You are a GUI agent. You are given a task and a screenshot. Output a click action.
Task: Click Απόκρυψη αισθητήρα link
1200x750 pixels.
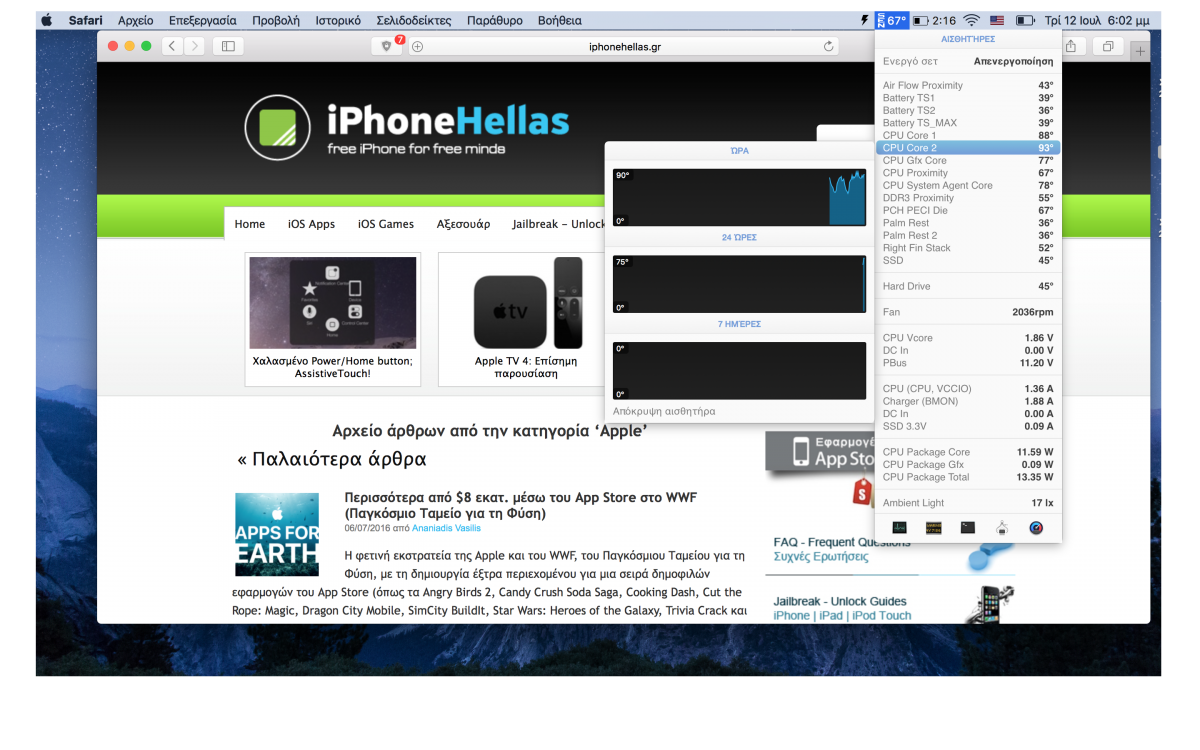[x=664, y=411]
